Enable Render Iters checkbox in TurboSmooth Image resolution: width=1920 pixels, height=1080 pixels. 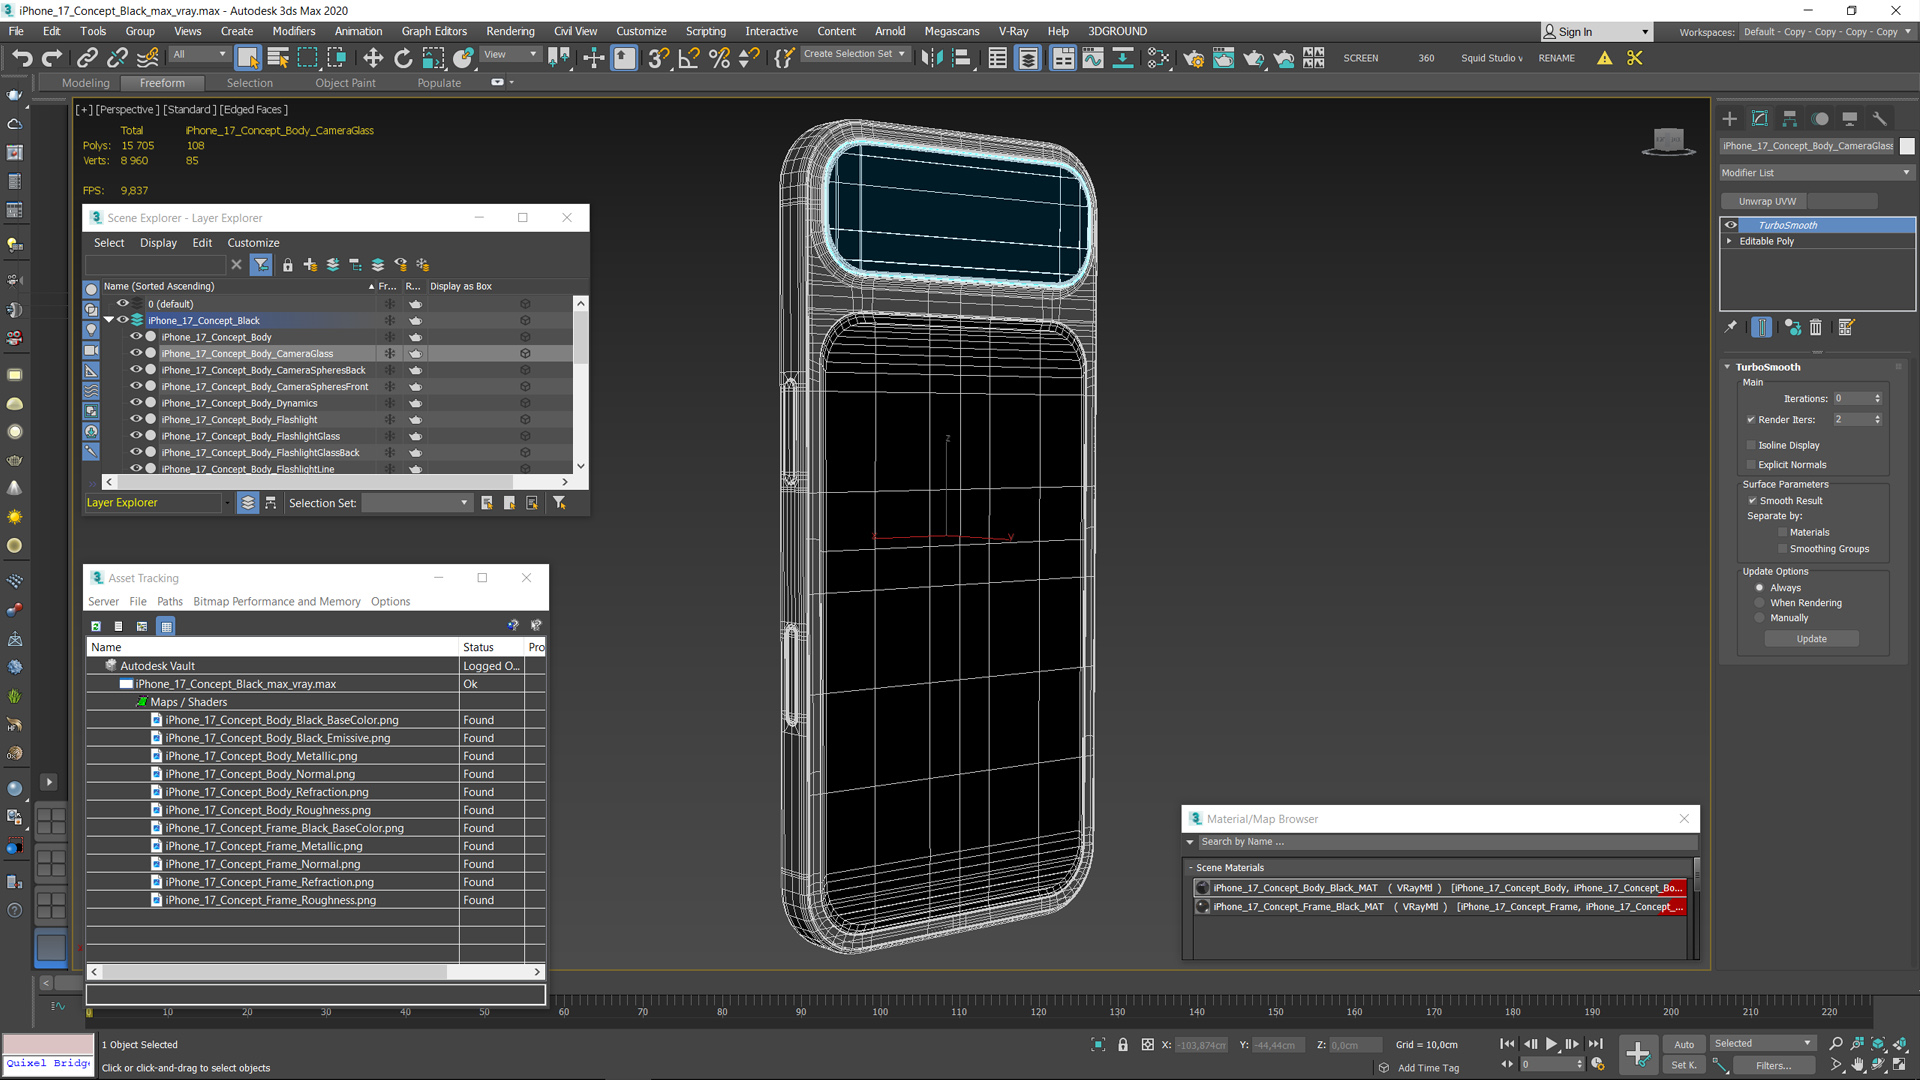[1751, 418]
